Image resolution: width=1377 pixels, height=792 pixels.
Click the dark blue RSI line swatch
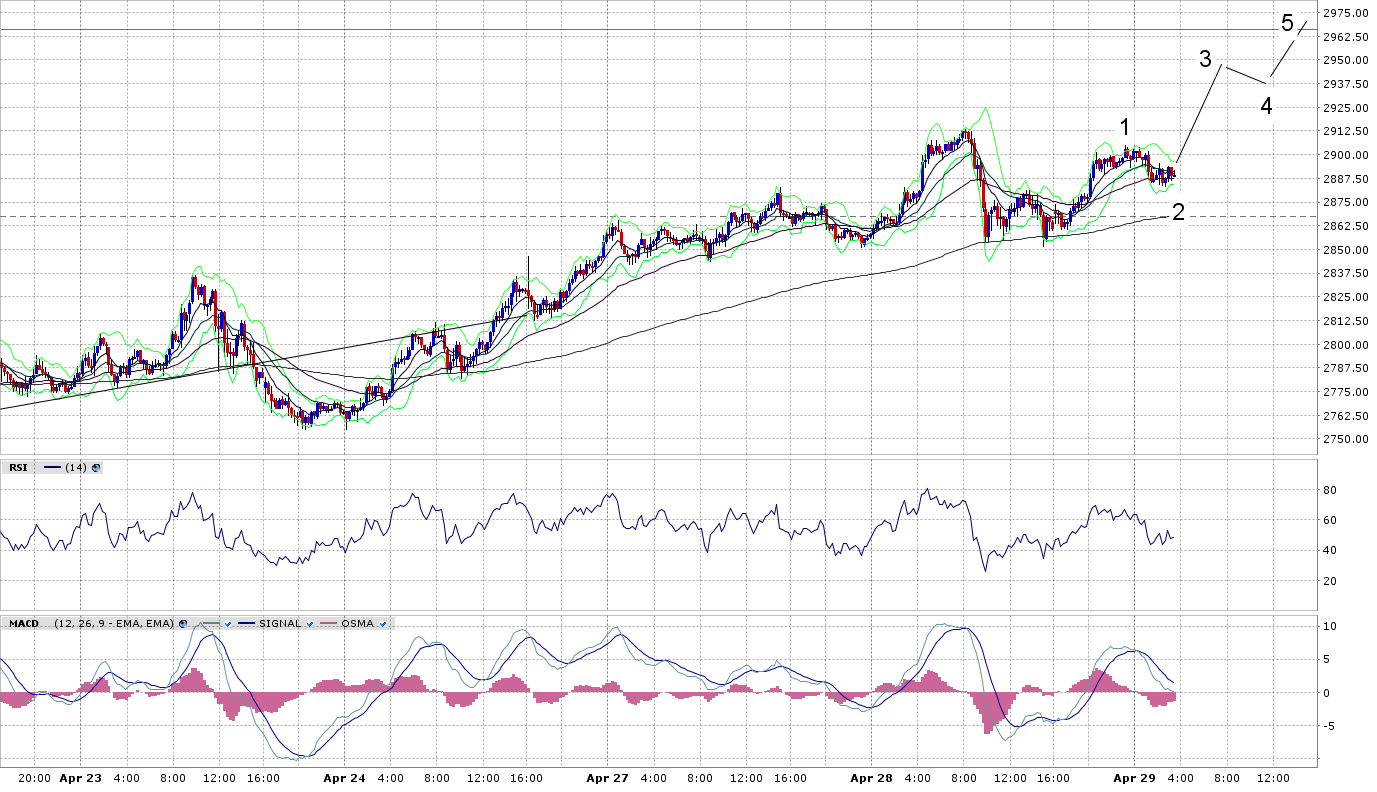53,467
